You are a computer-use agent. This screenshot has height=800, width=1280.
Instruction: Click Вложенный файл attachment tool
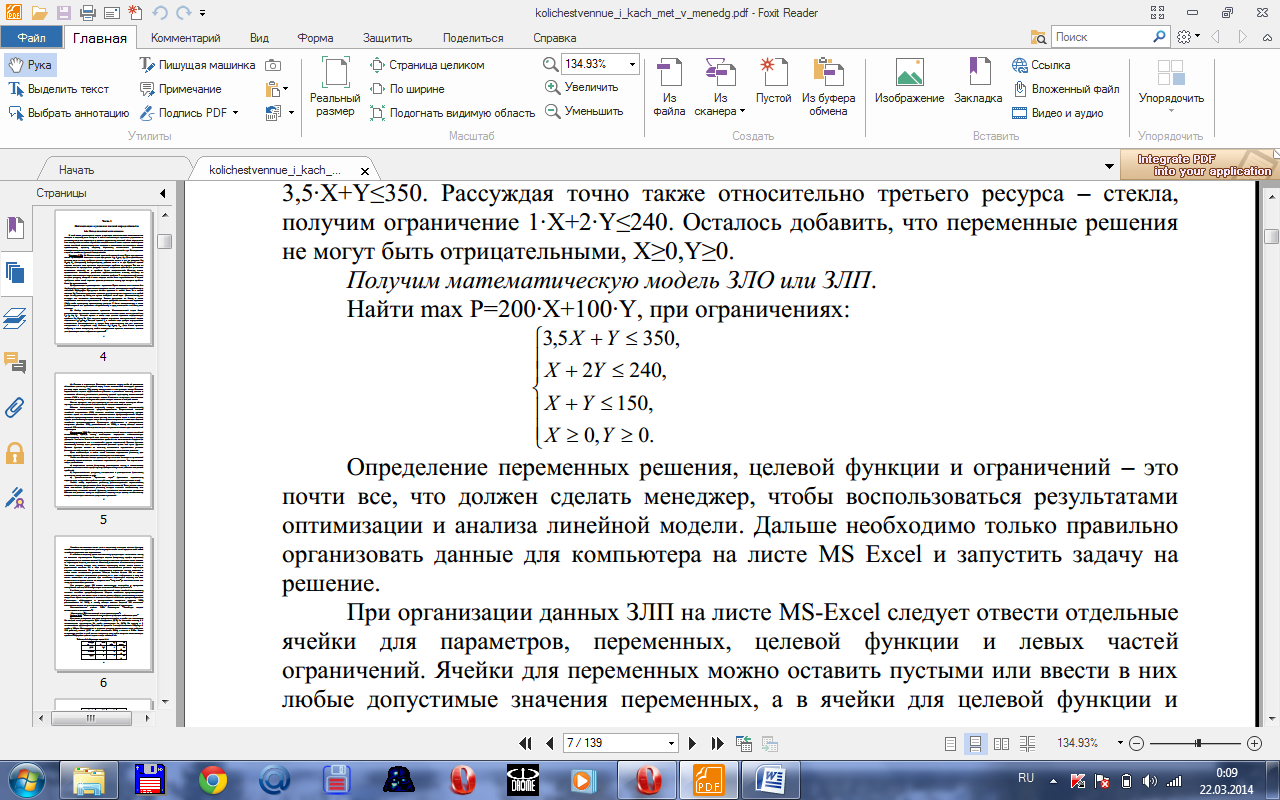[1065, 89]
